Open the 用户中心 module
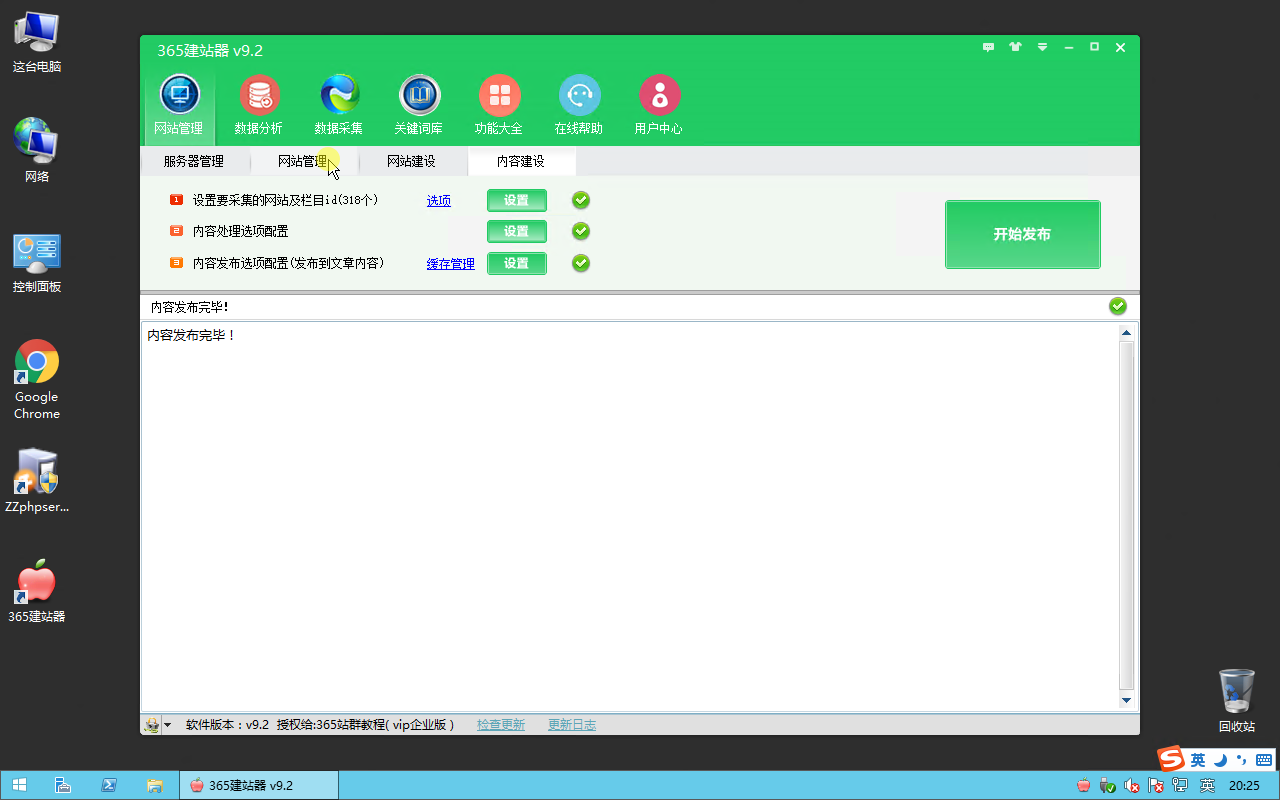The image size is (1280, 800). 659,105
